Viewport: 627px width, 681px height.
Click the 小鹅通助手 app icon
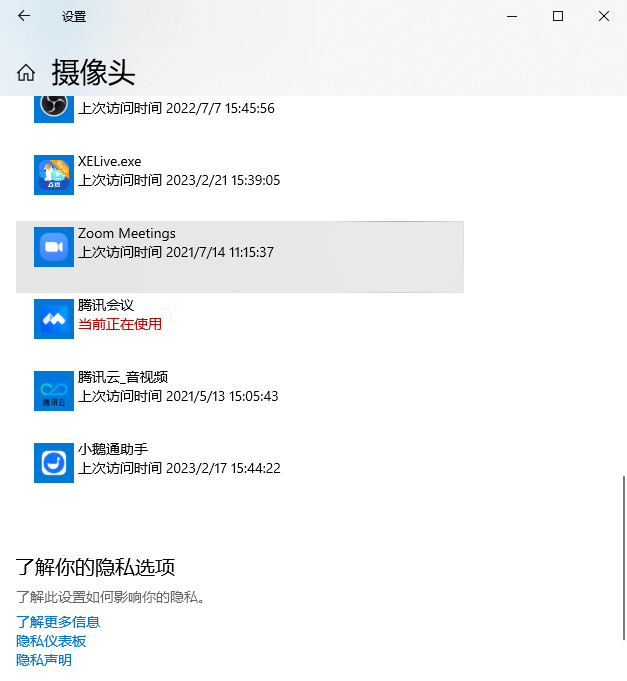tap(54, 463)
